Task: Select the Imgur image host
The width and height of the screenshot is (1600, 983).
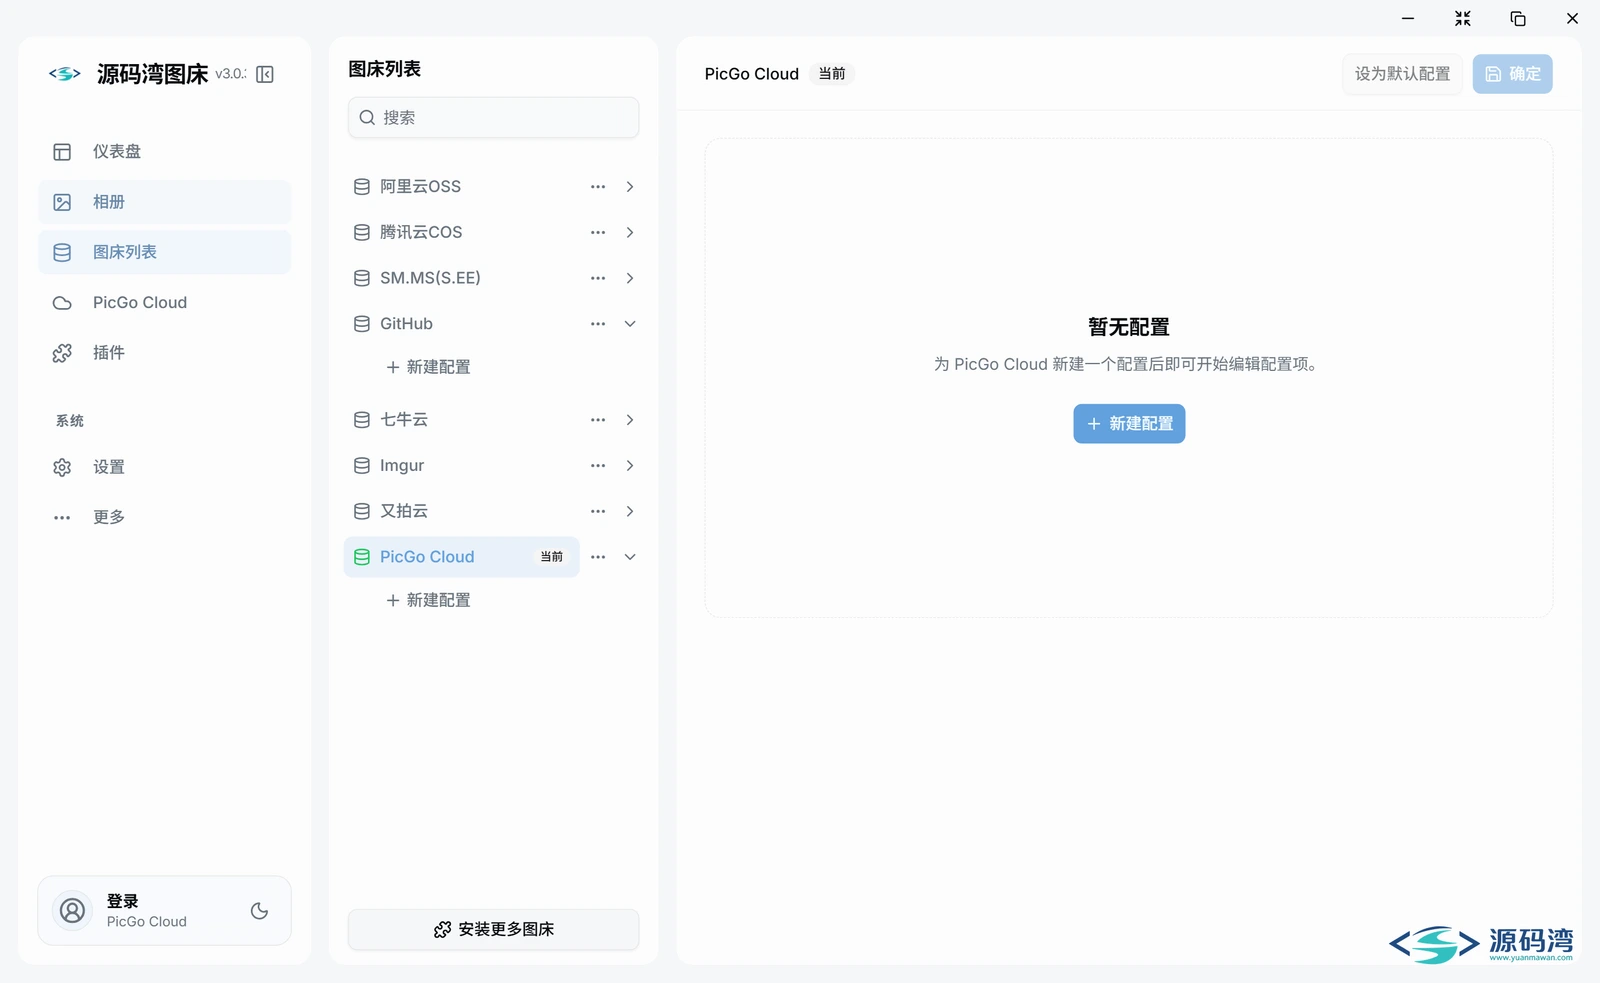Action: pos(461,466)
